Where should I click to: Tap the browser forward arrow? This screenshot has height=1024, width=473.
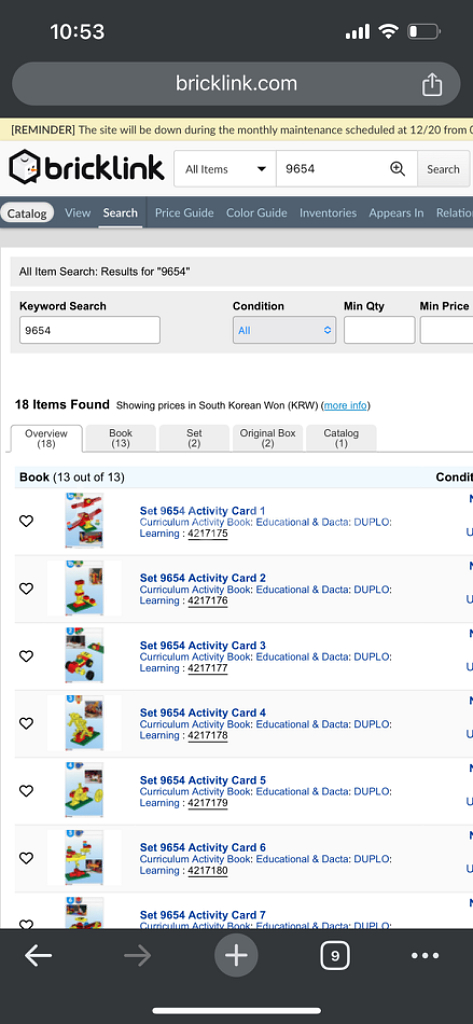tap(137, 956)
